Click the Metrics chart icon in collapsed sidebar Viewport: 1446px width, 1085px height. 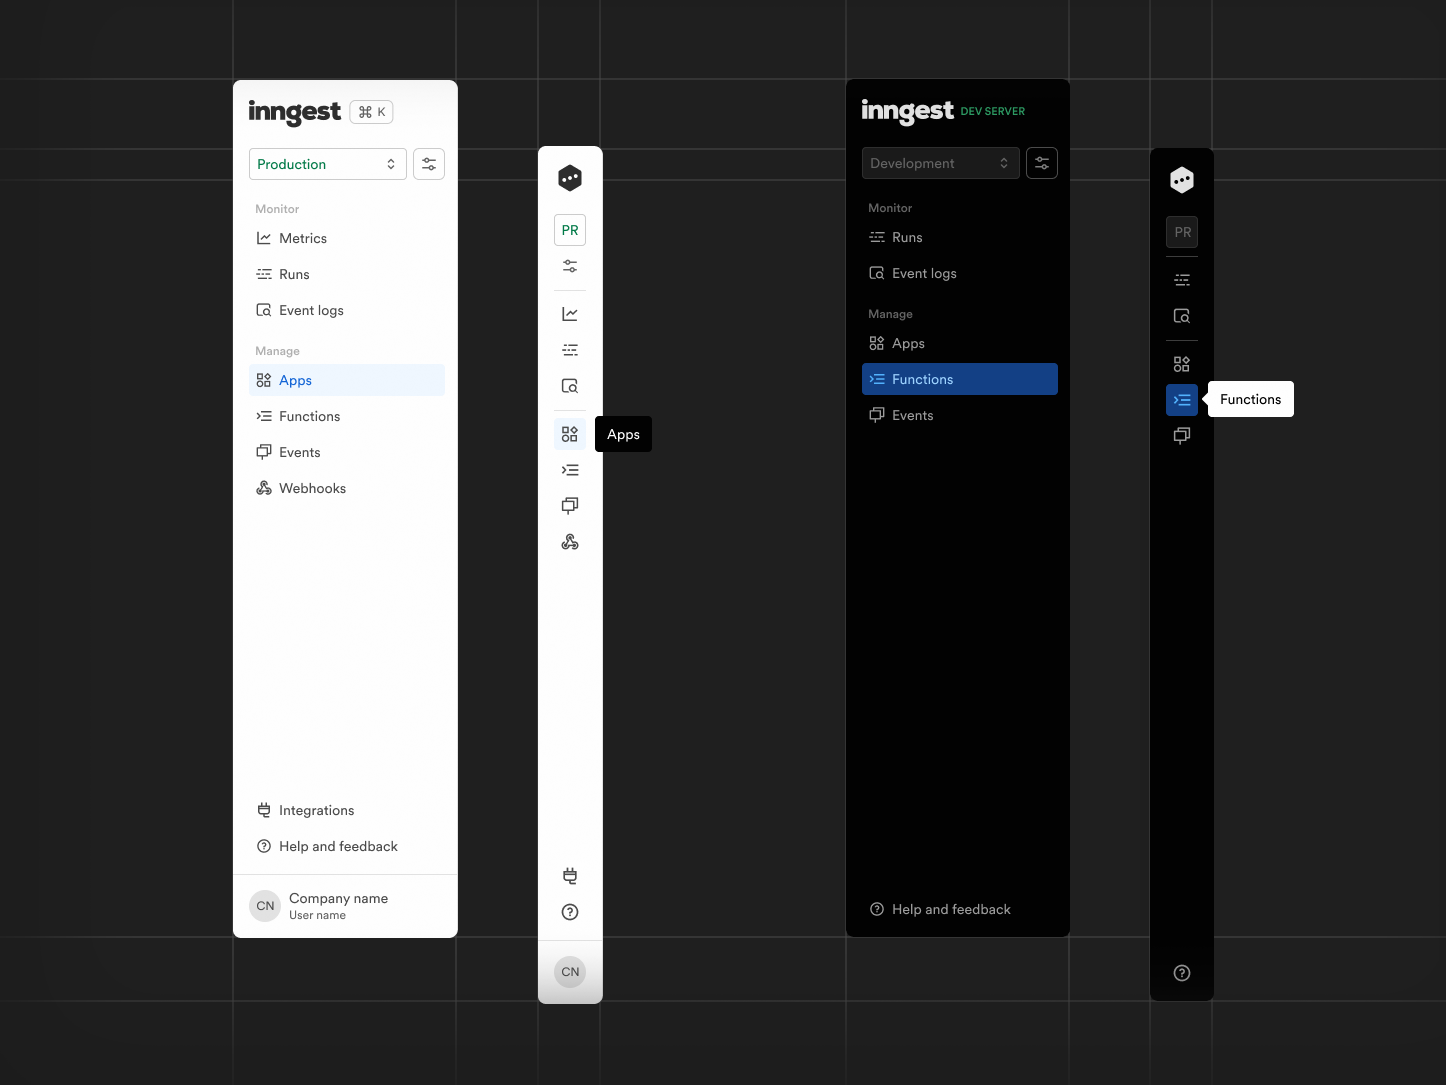[x=570, y=313]
